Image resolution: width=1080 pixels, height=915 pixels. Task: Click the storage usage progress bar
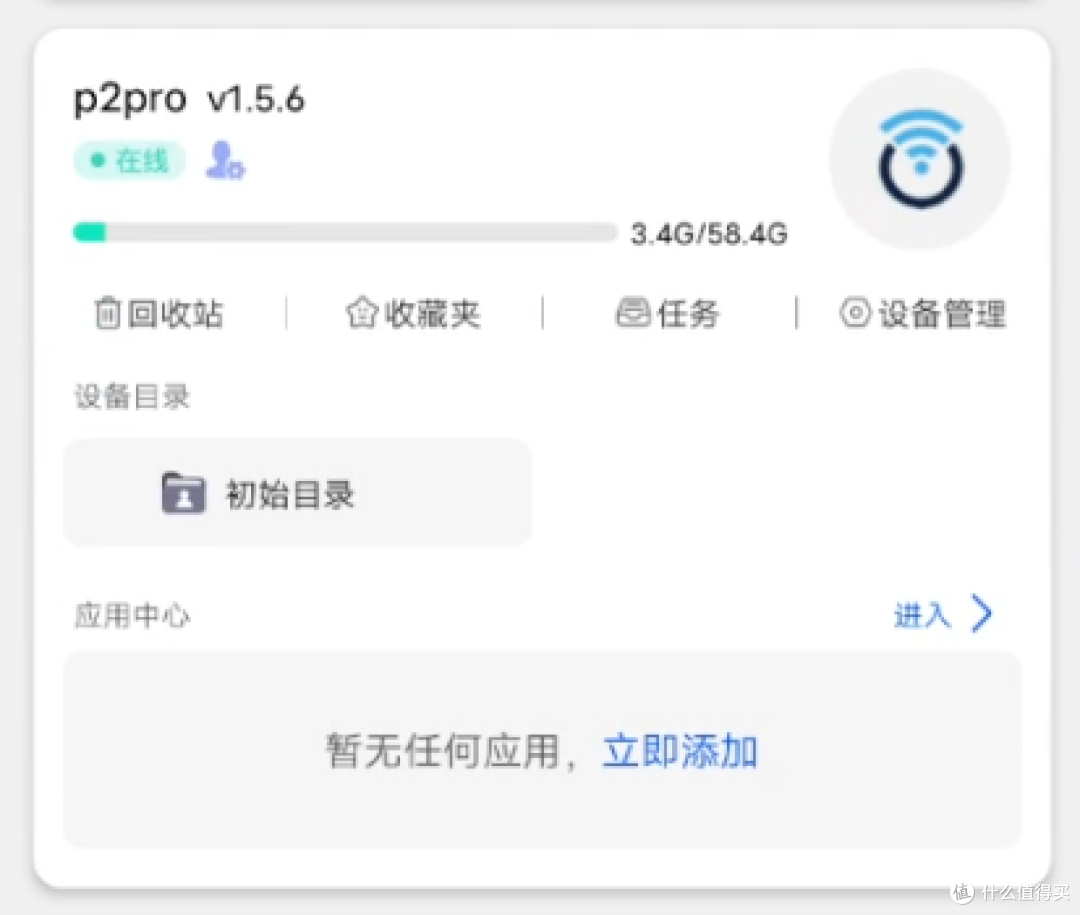point(345,232)
